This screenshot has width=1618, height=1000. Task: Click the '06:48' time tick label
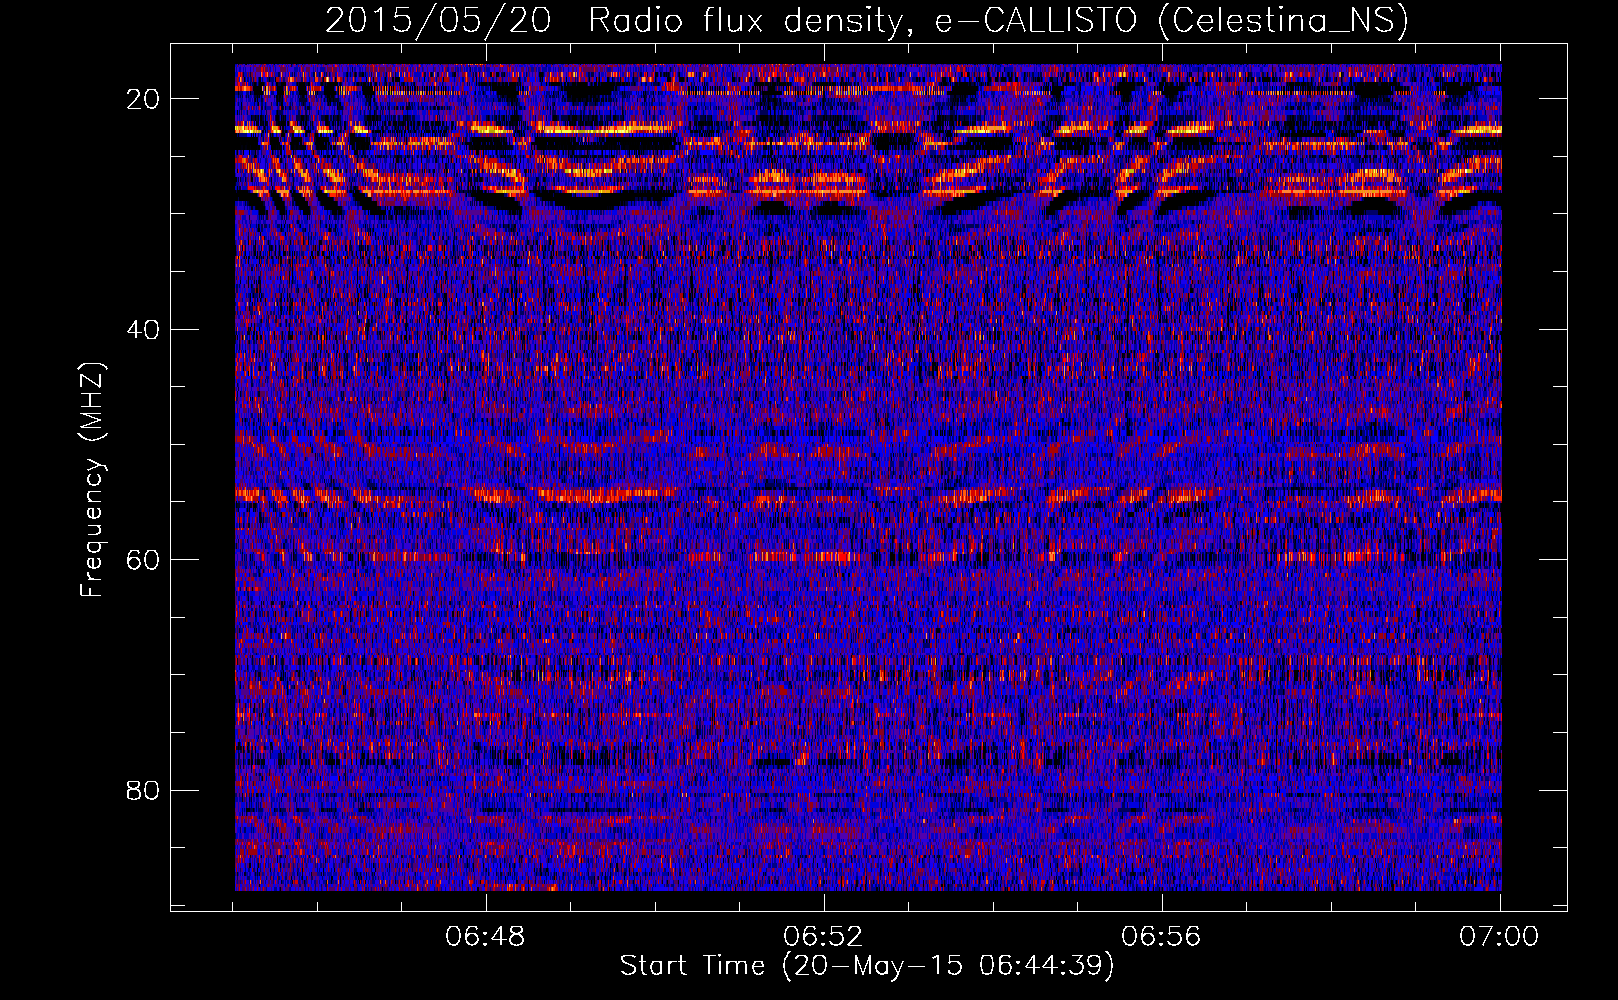486,937
